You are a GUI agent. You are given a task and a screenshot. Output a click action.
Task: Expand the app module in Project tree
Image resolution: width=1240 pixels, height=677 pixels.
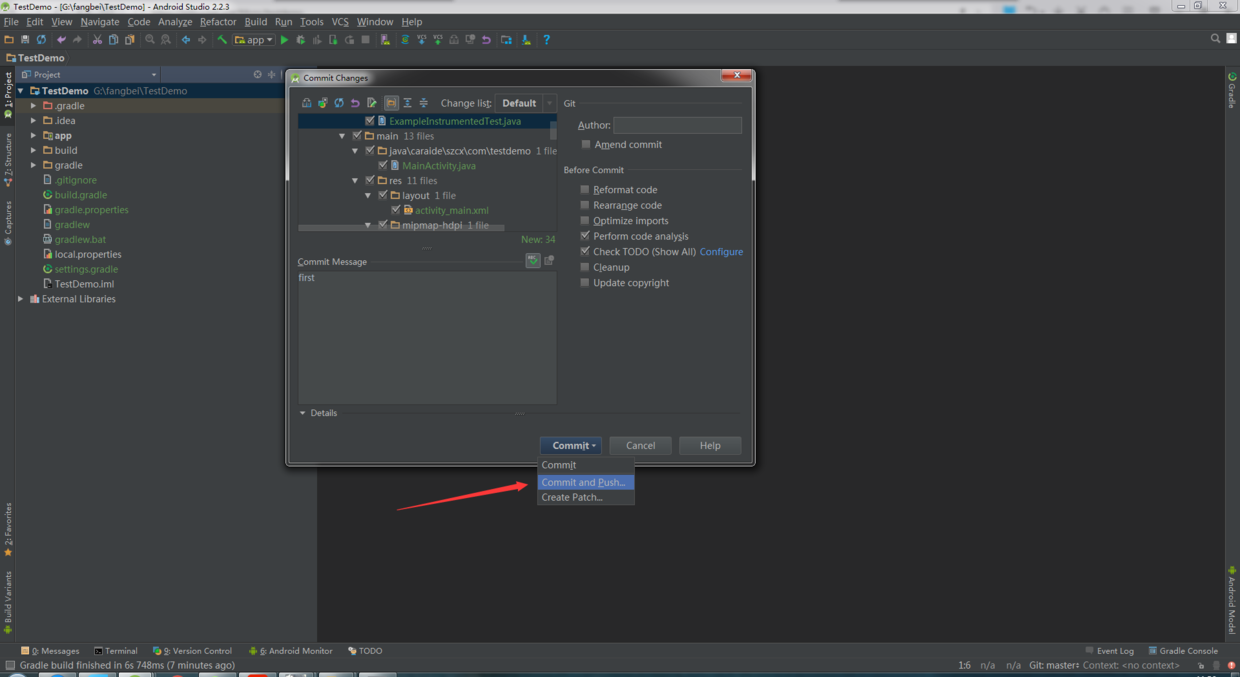click(x=33, y=136)
